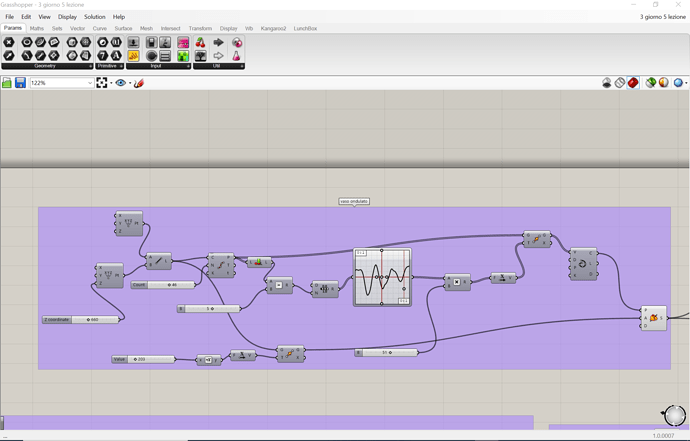Click the Divide Curve component on canvas
Image resolution: width=690 pixels, height=441 pixels.
tap(221, 265)
